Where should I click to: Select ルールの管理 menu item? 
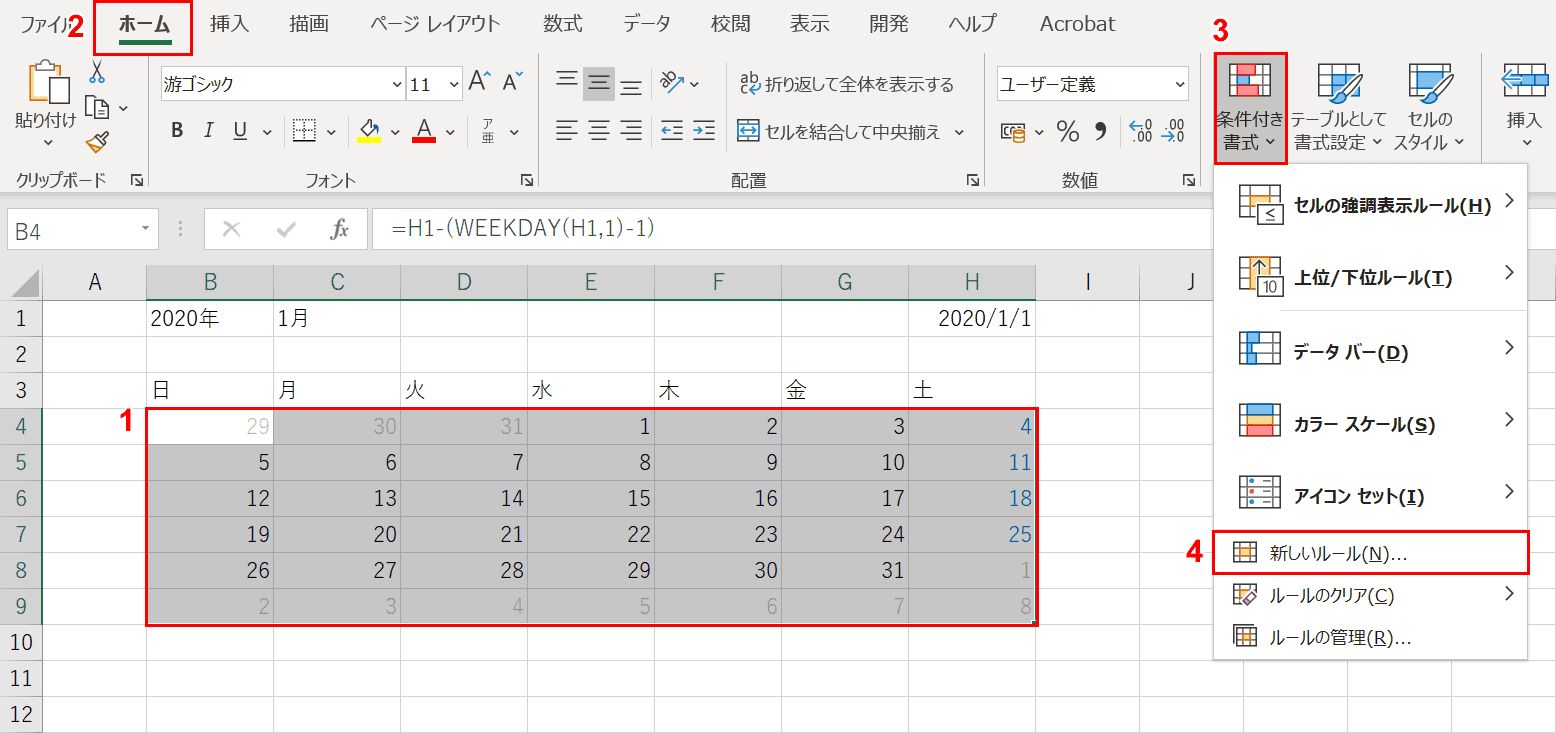1371,637
